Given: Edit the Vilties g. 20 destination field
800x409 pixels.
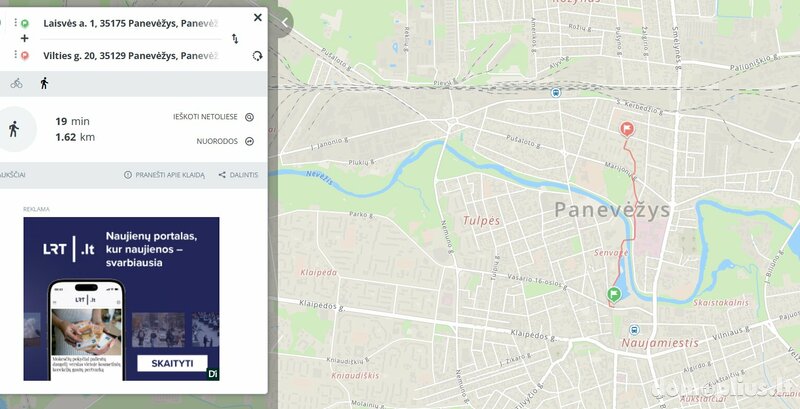Looking at the screenshot, I should 131,56.
